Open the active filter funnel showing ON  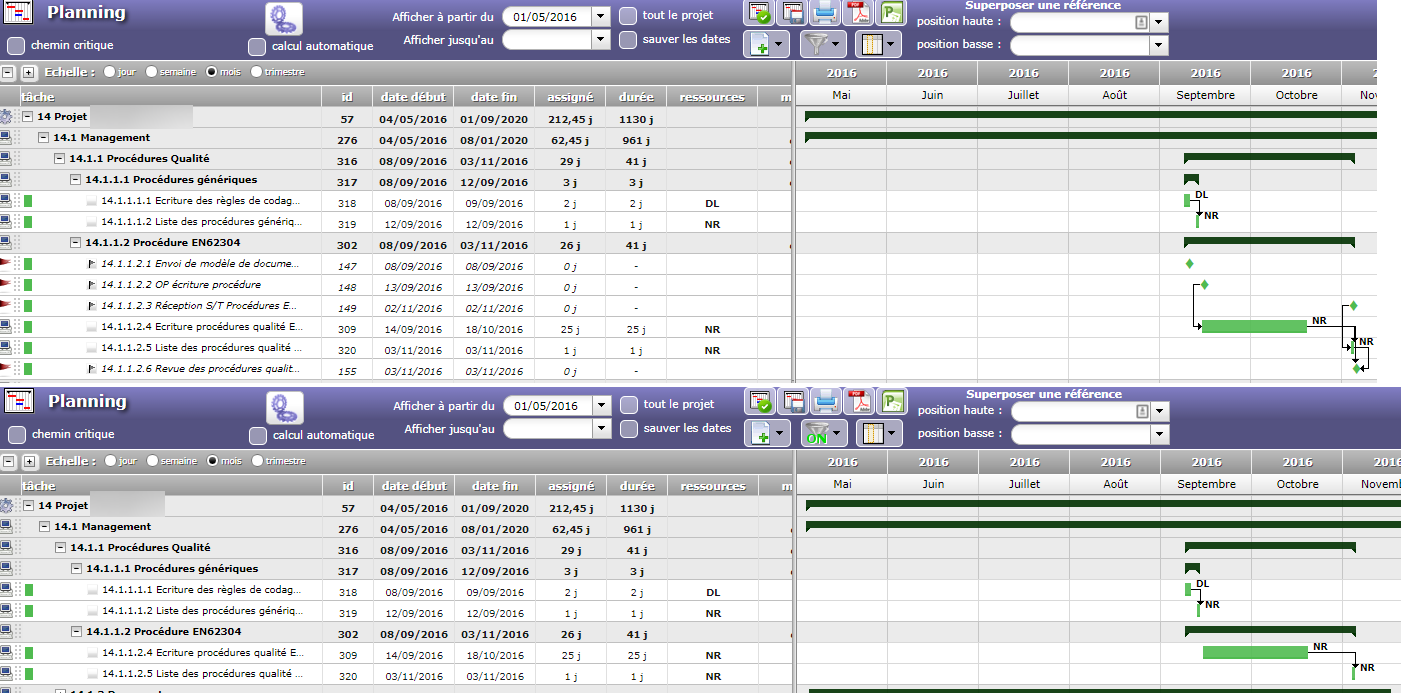coord(823,433)
